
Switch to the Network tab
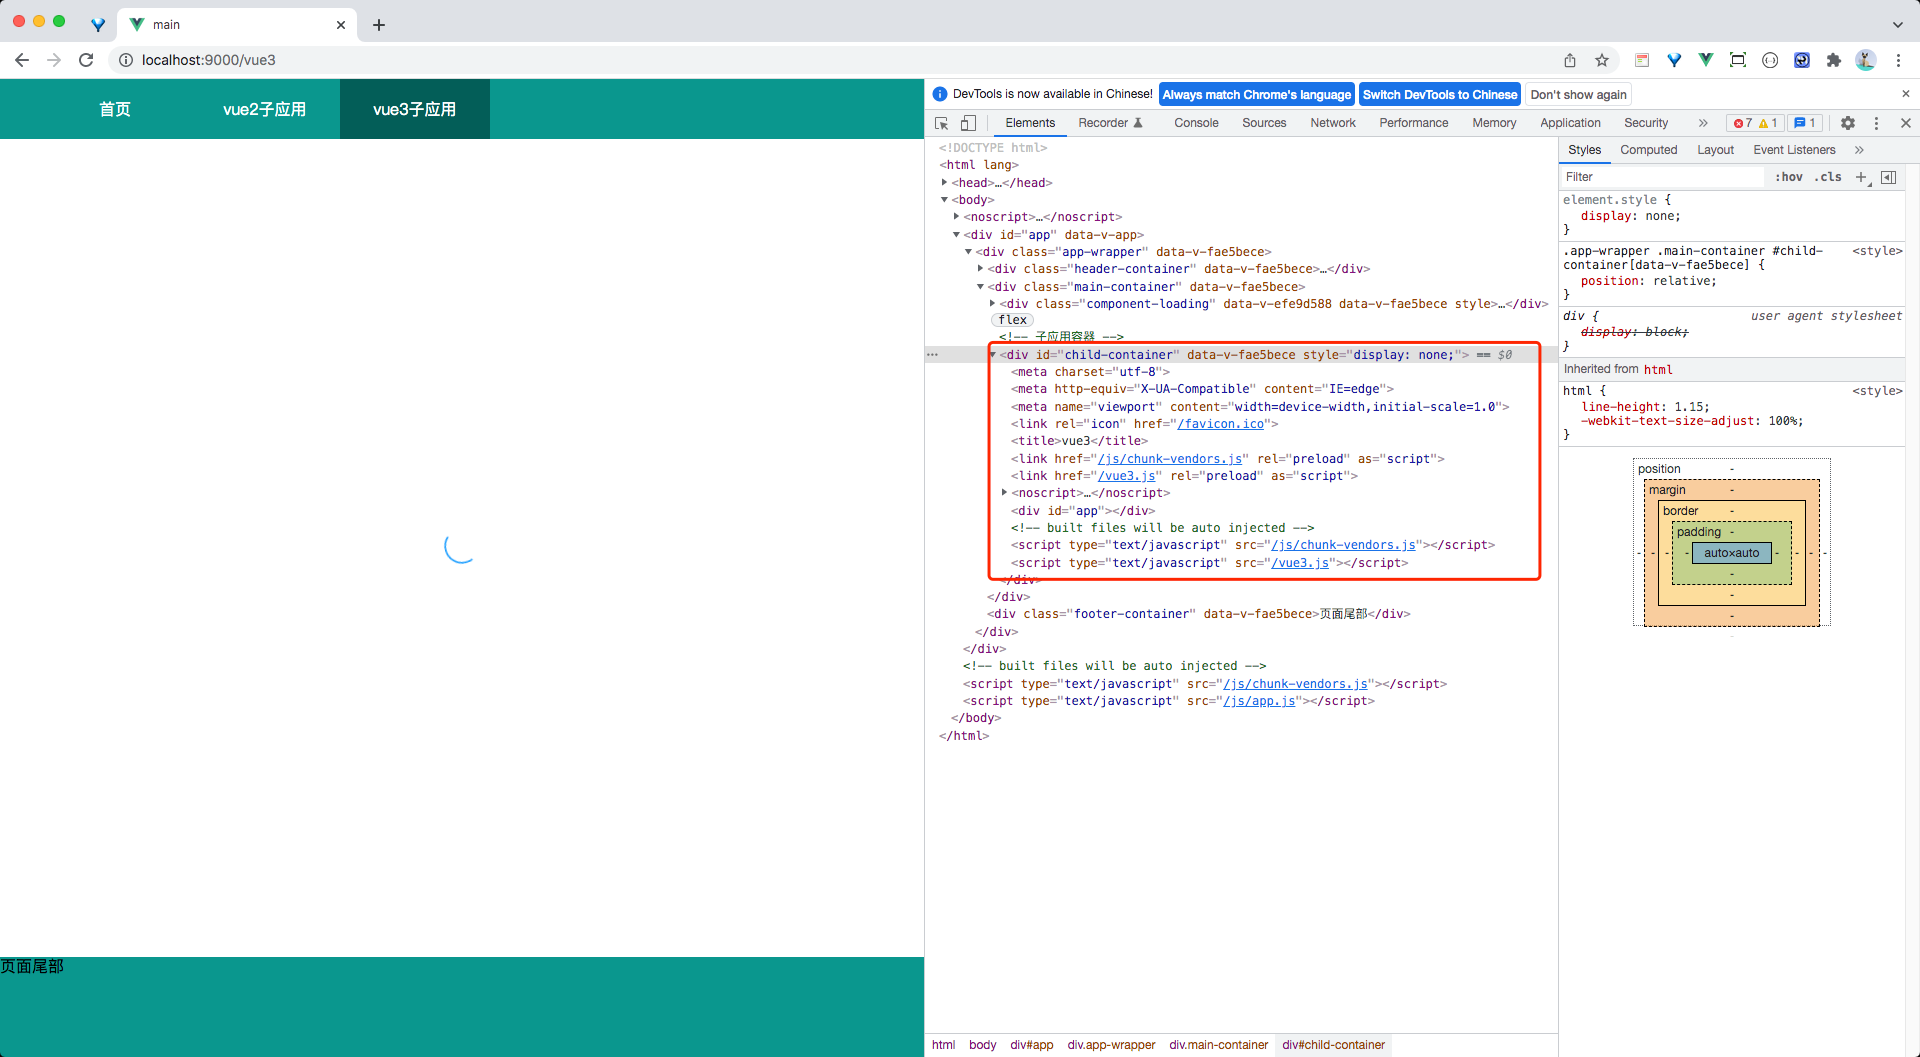[x=1333, y=123]
